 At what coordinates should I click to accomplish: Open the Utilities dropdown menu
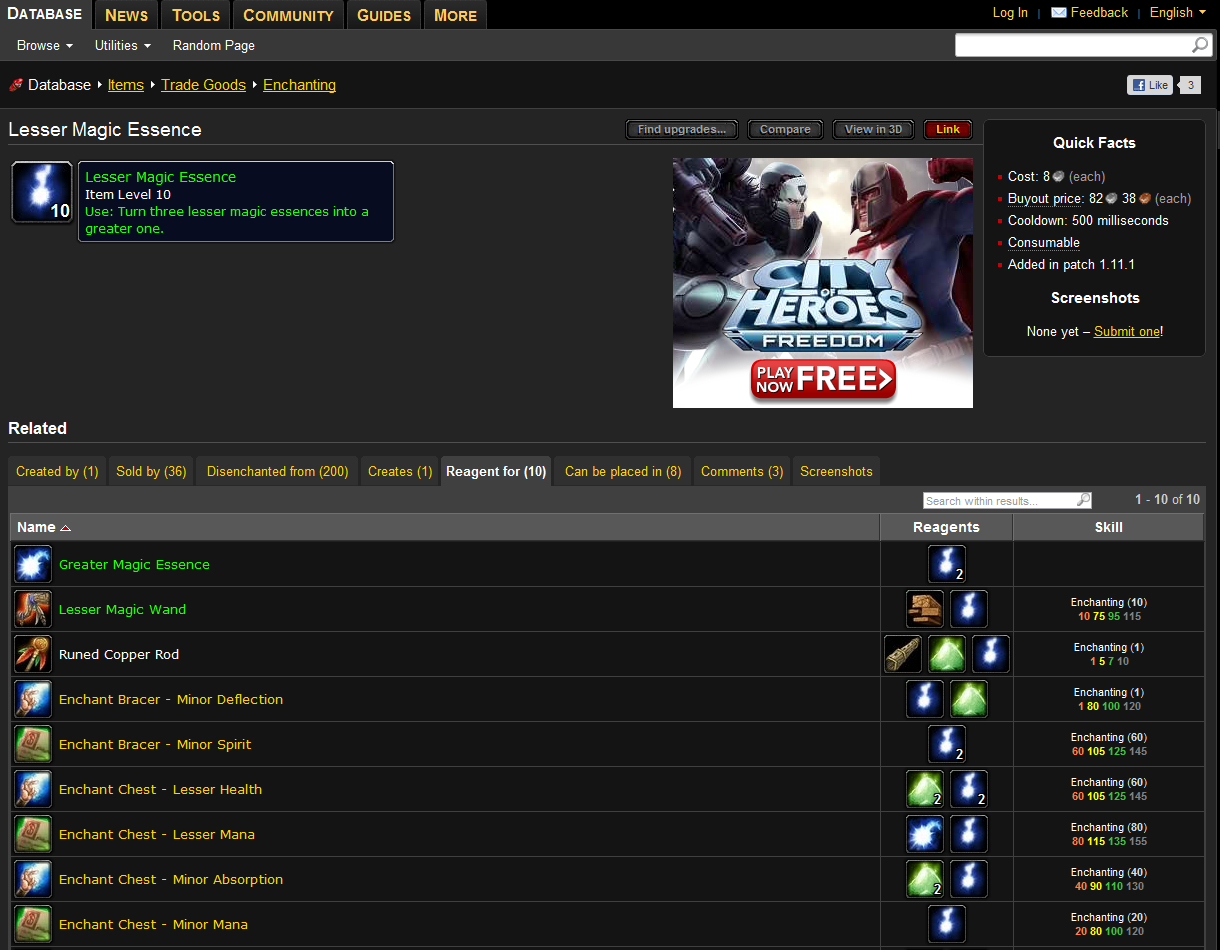(x=121, y=45)
